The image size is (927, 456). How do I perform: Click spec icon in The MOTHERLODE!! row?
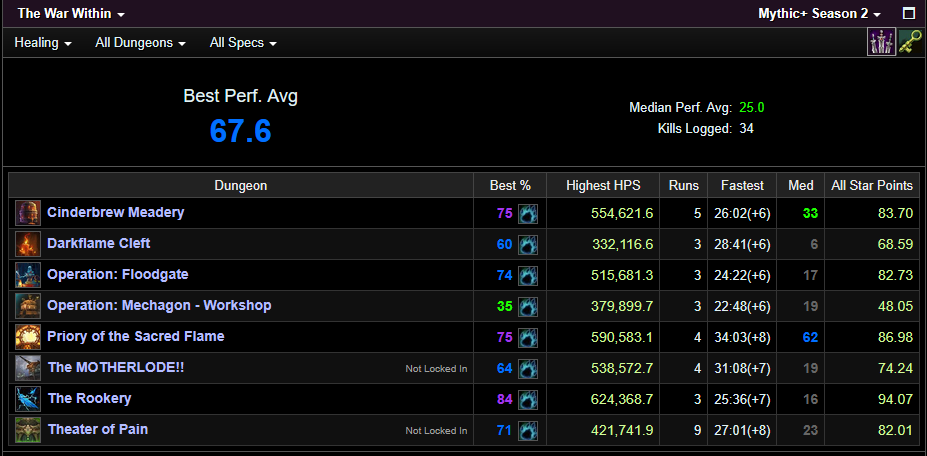[x=528, y=368]
